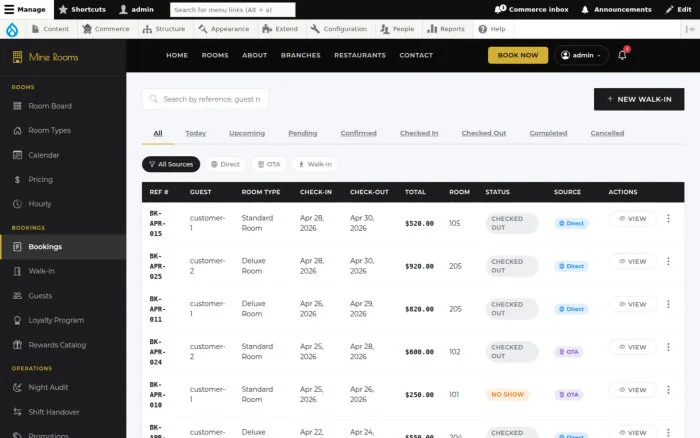Screen dimensions: 700x438
Task: Switch to the Upcoming tab
Action: tap(247, 133)
